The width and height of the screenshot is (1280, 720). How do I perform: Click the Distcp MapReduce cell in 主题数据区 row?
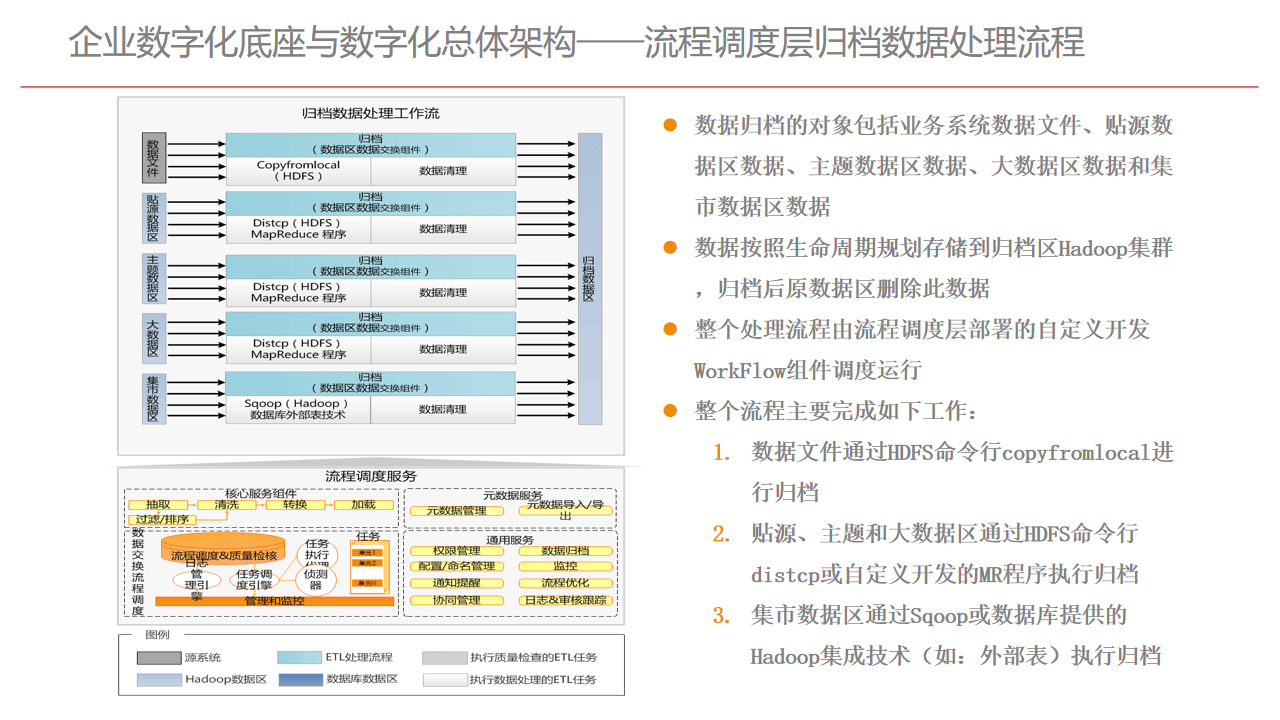point(298,292)
